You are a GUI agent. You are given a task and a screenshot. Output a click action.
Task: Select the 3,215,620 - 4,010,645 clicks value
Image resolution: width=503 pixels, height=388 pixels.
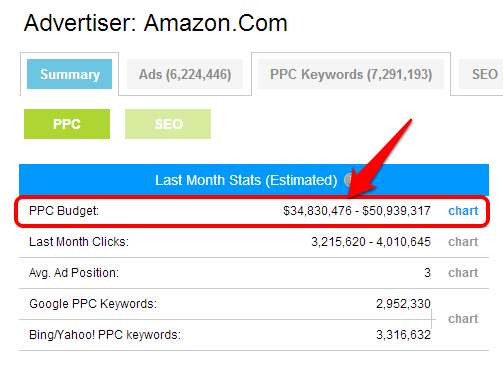pyautogui.click(x=371, y=242)
